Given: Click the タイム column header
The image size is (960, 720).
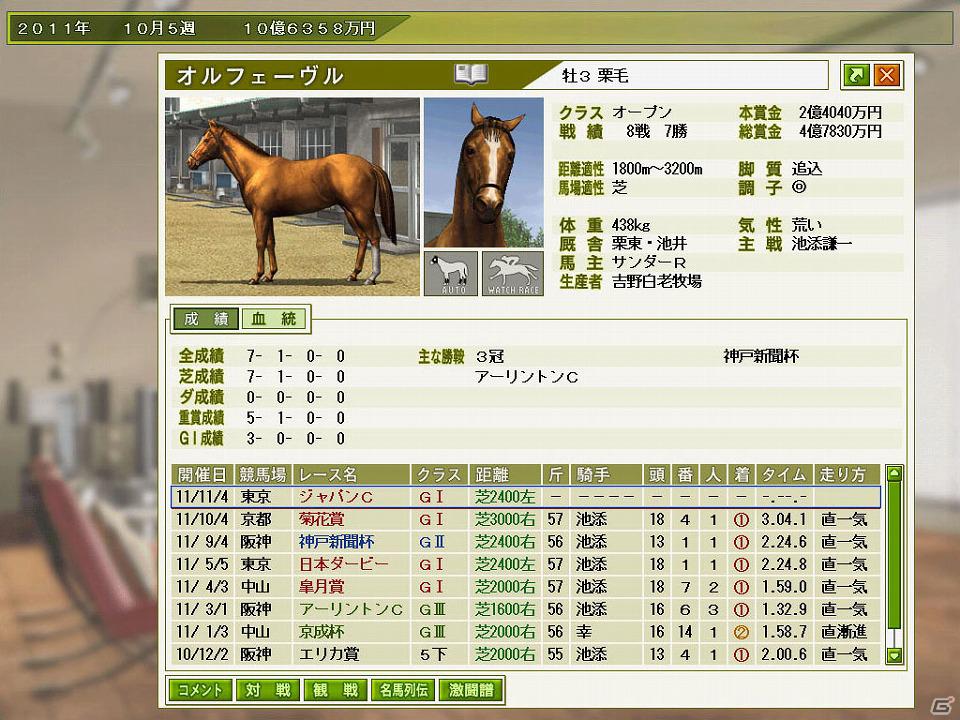Looking at the screenshot, I should [784, 474].
